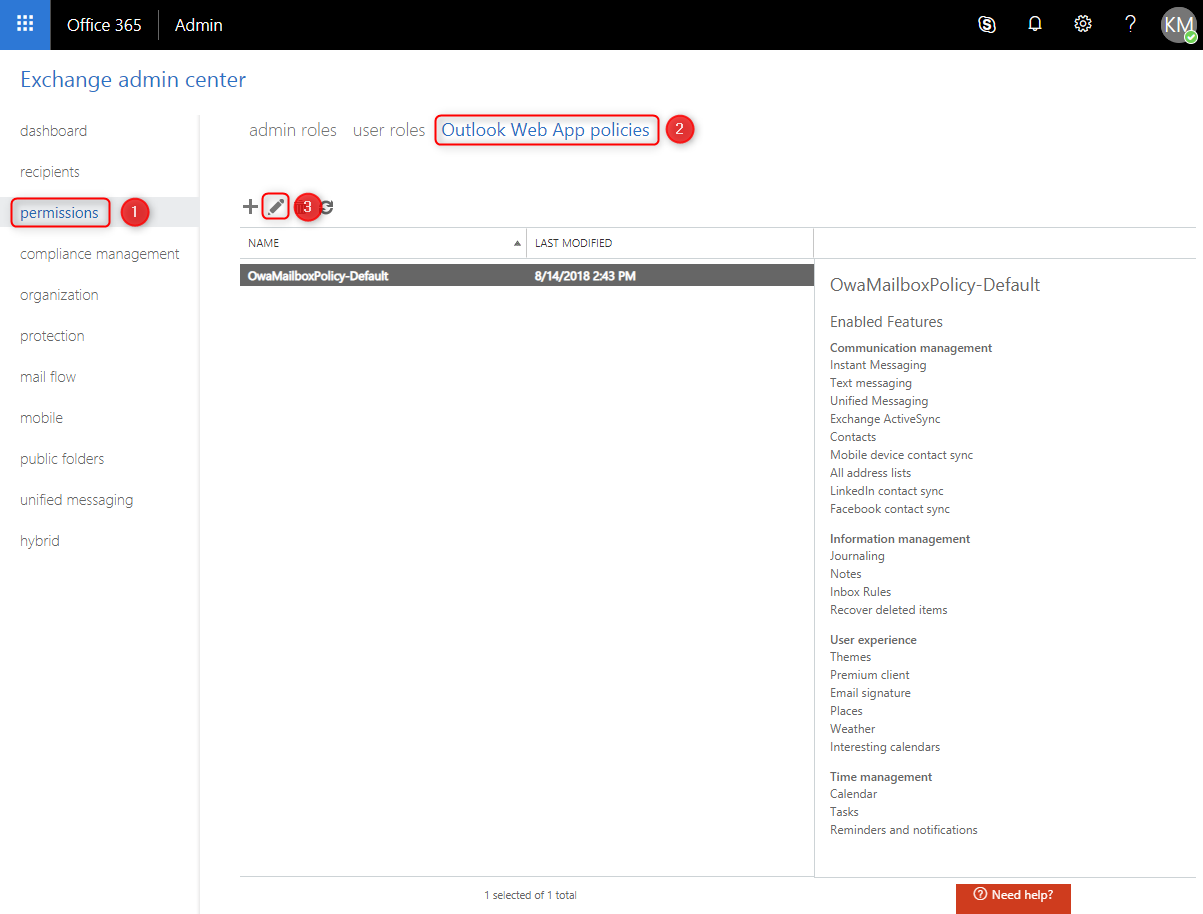Click Inbox Rules in details pane
The width and height of the screenshot is (1203, 914).
pos(860,592)
